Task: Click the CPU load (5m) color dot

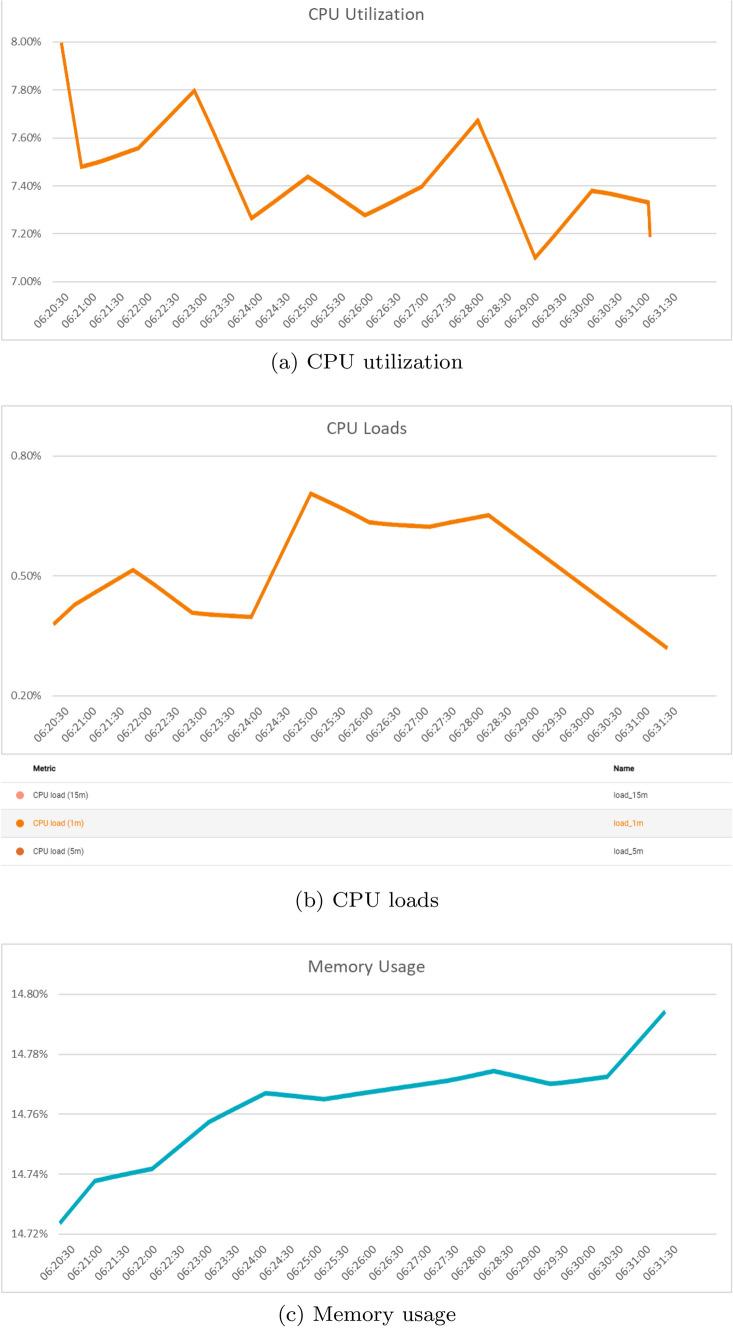Action: pyautogui.click(x=20, y=851)
